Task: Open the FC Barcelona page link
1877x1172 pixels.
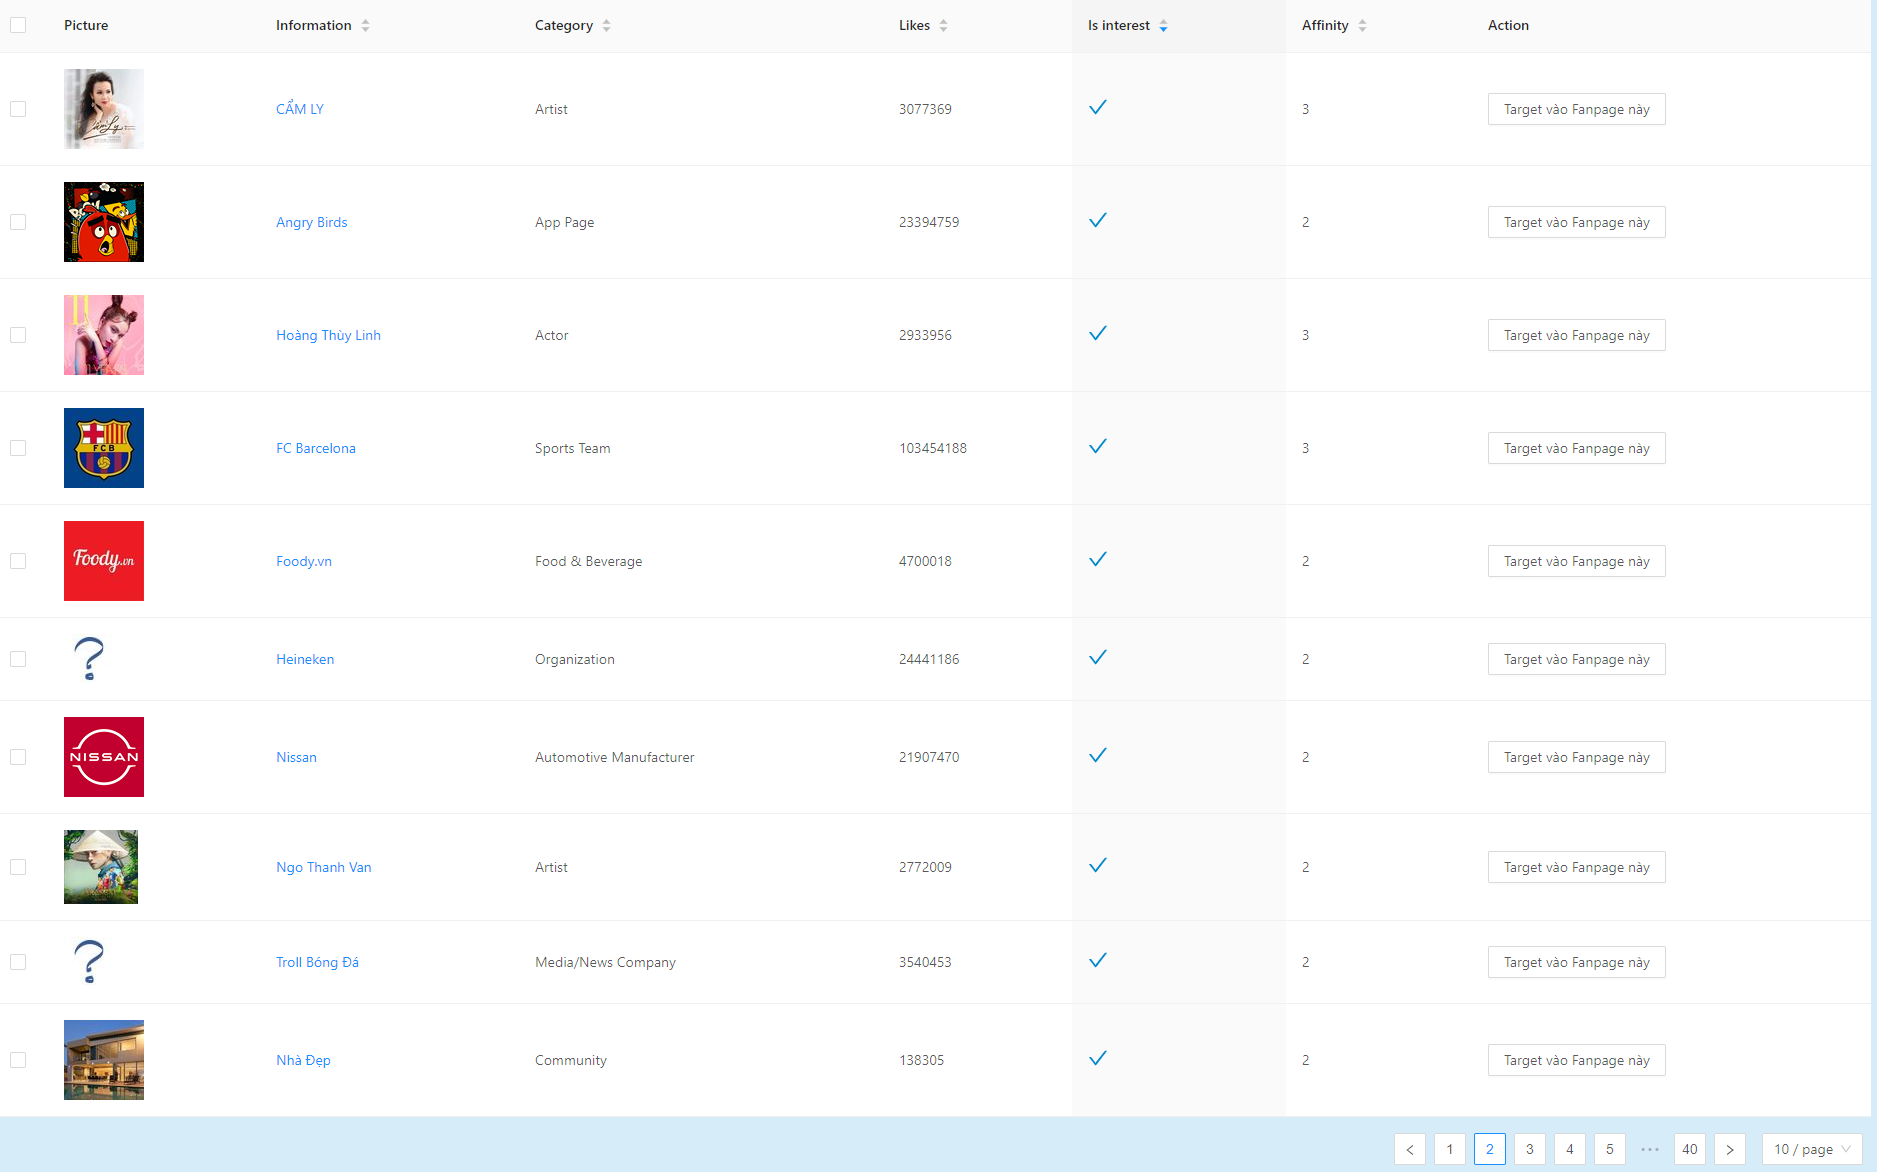Action: 316,448
